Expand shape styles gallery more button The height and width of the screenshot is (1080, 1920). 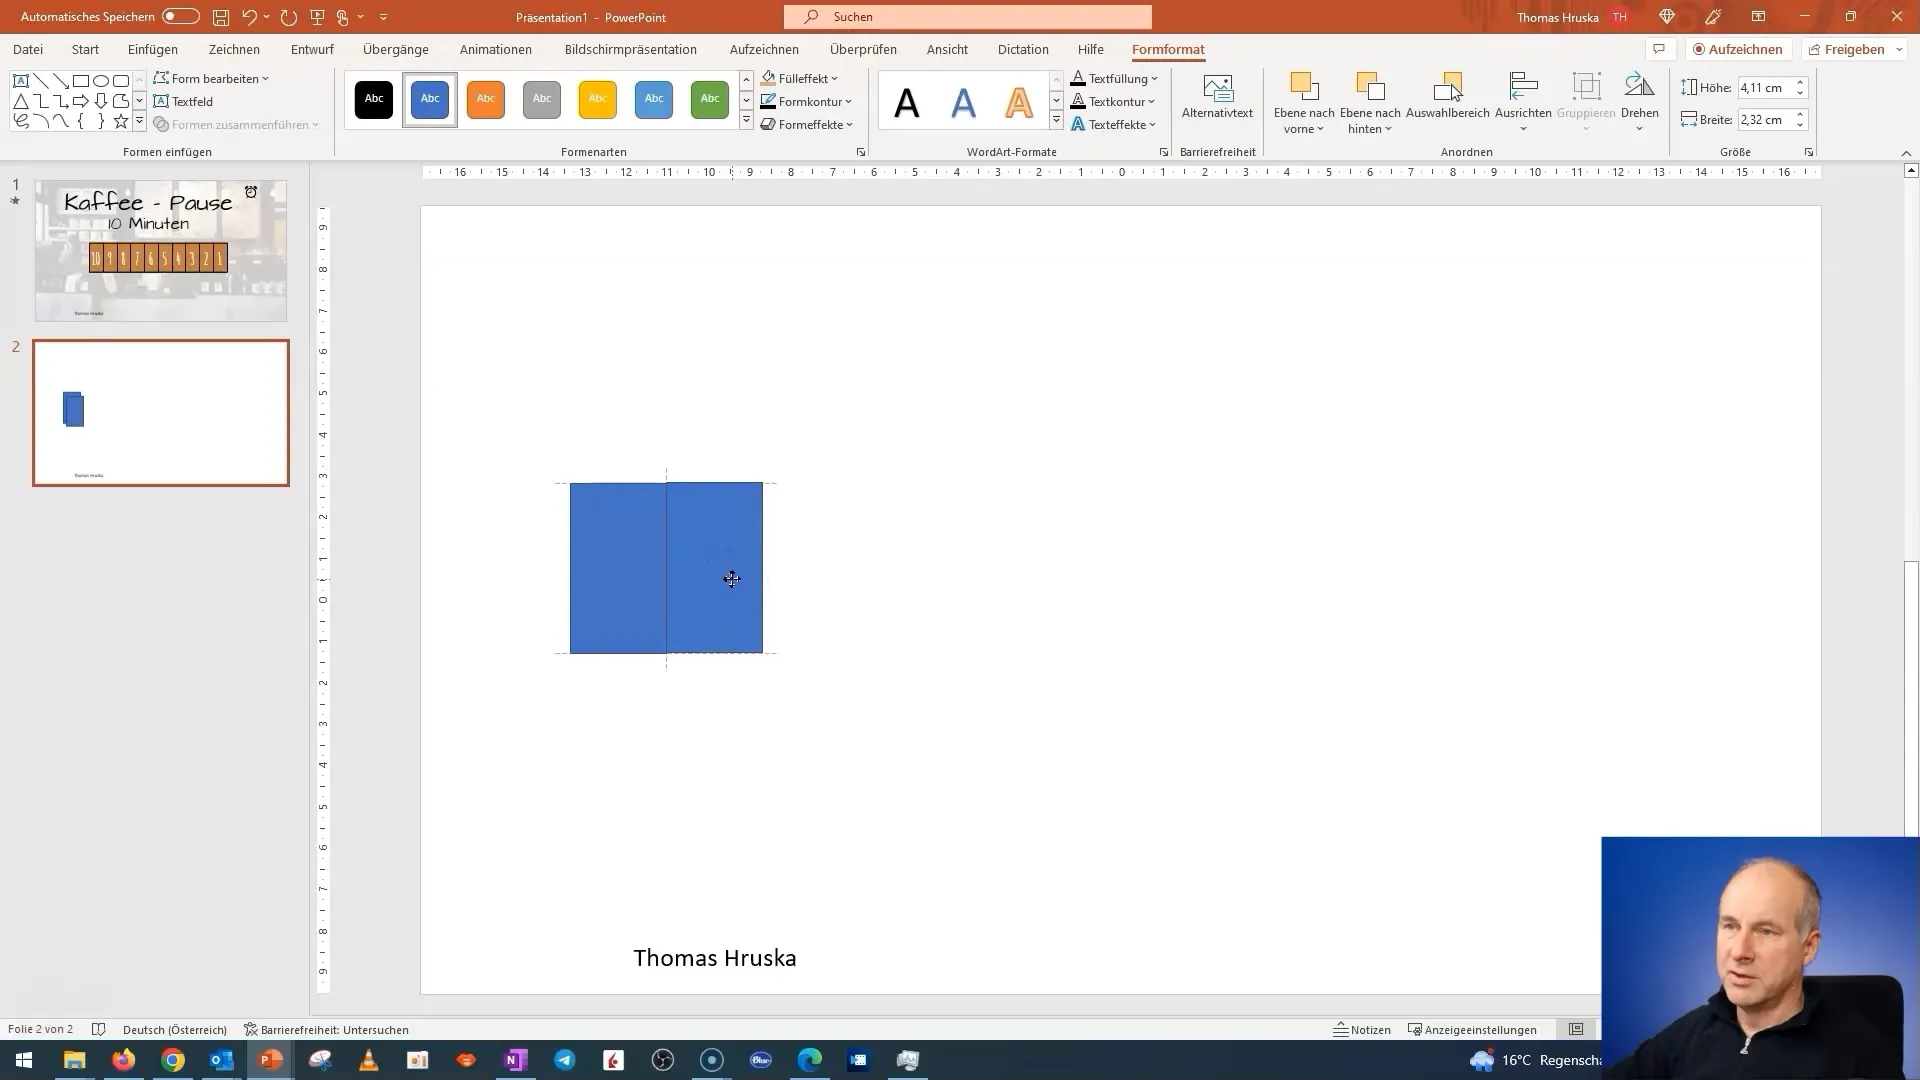tap(746, 121)
